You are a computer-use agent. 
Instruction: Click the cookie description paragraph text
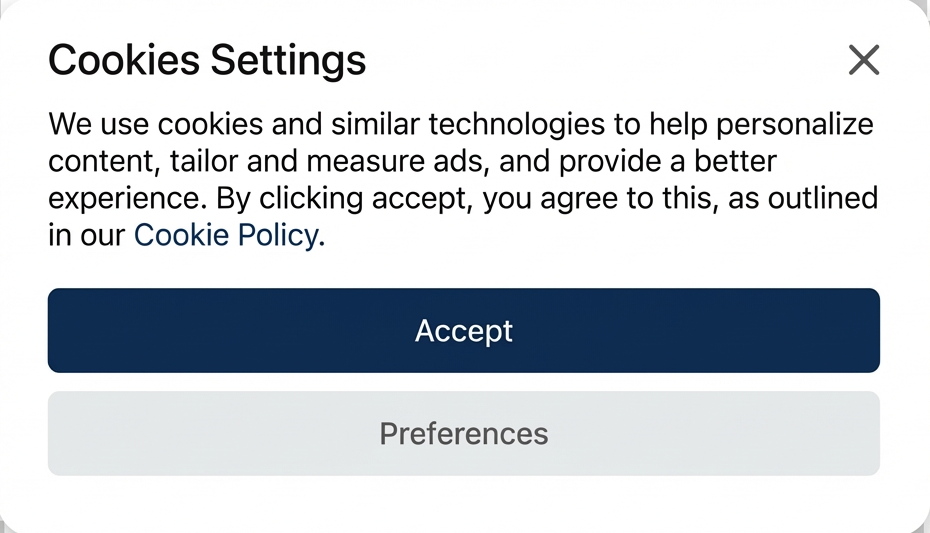click(x=462, y=161)
